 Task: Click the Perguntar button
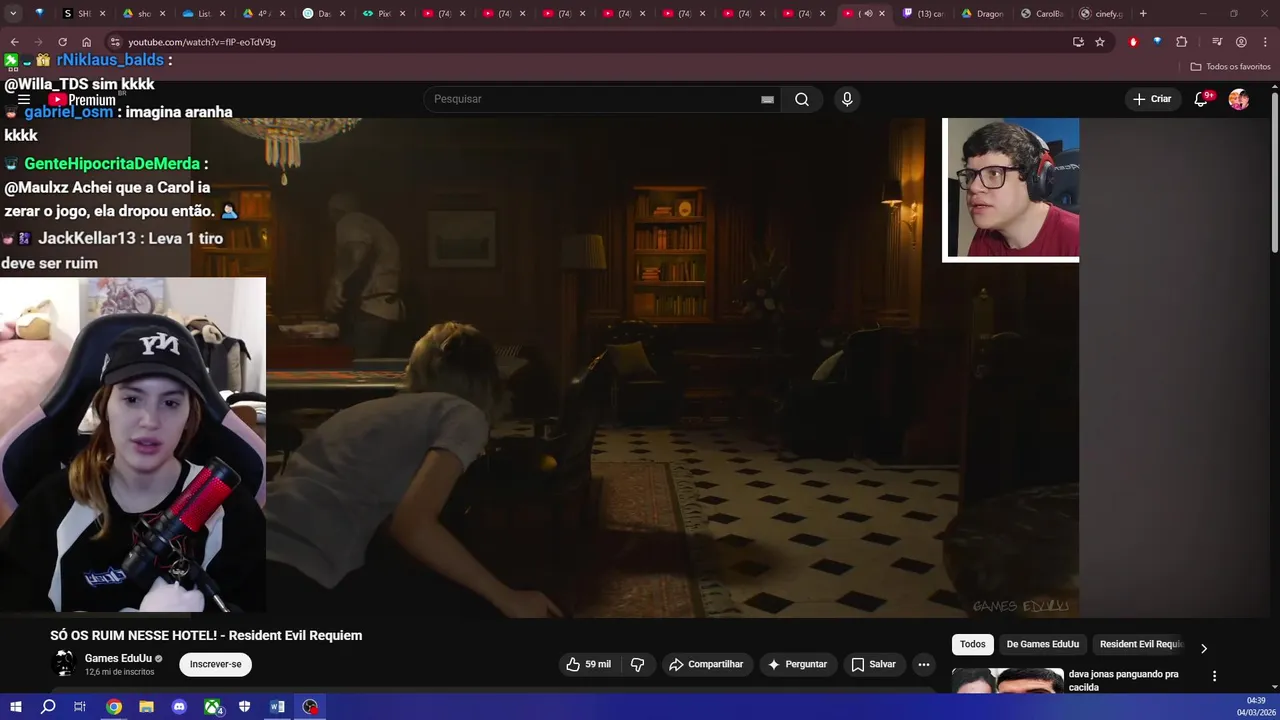pos(797,664)
